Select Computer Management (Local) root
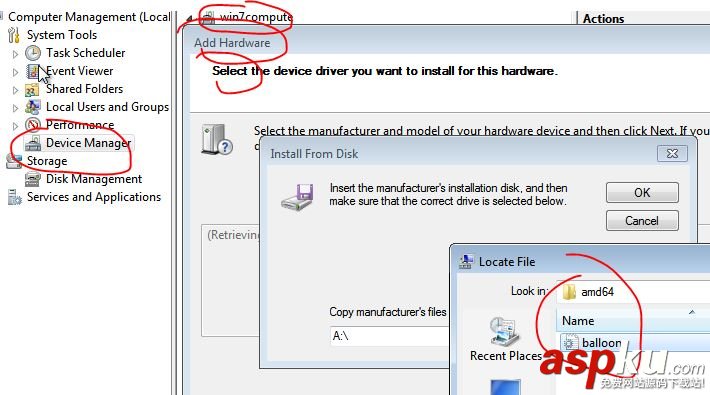Image resolution: width=710 pixels, height=395 pixels. (89, 17)
